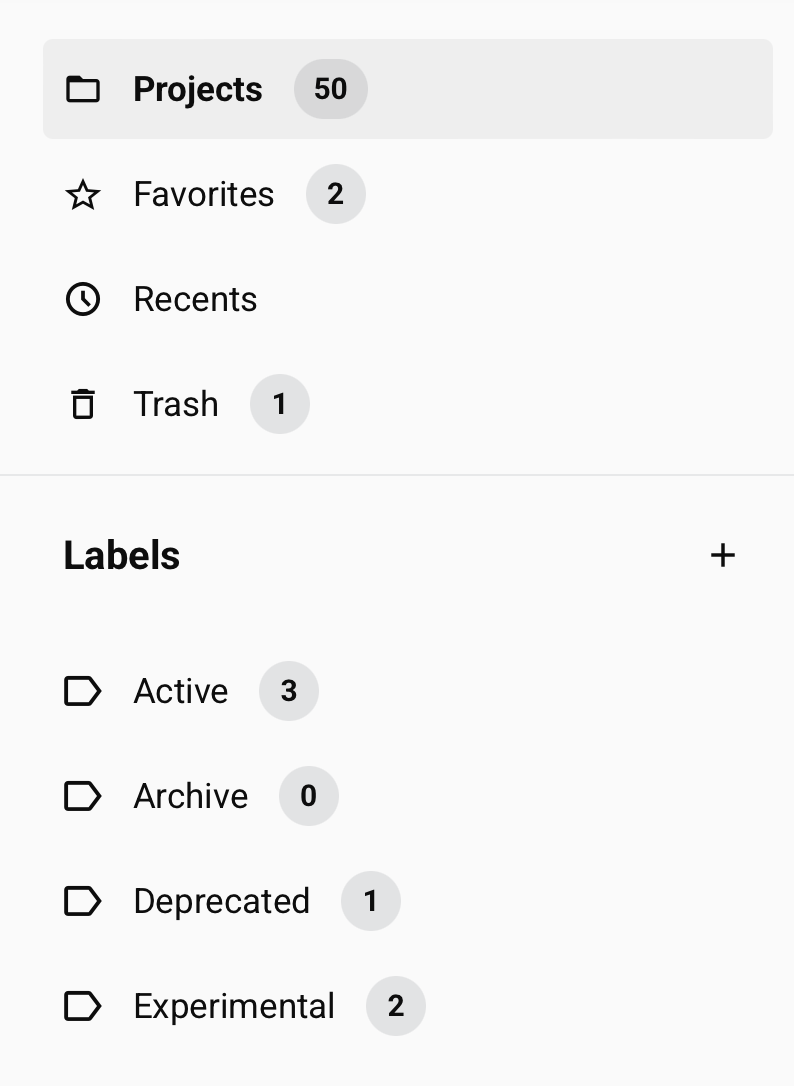Click the Projects folder icon
The height and width of the screenshot is (1086, 794).
(83, 89)
